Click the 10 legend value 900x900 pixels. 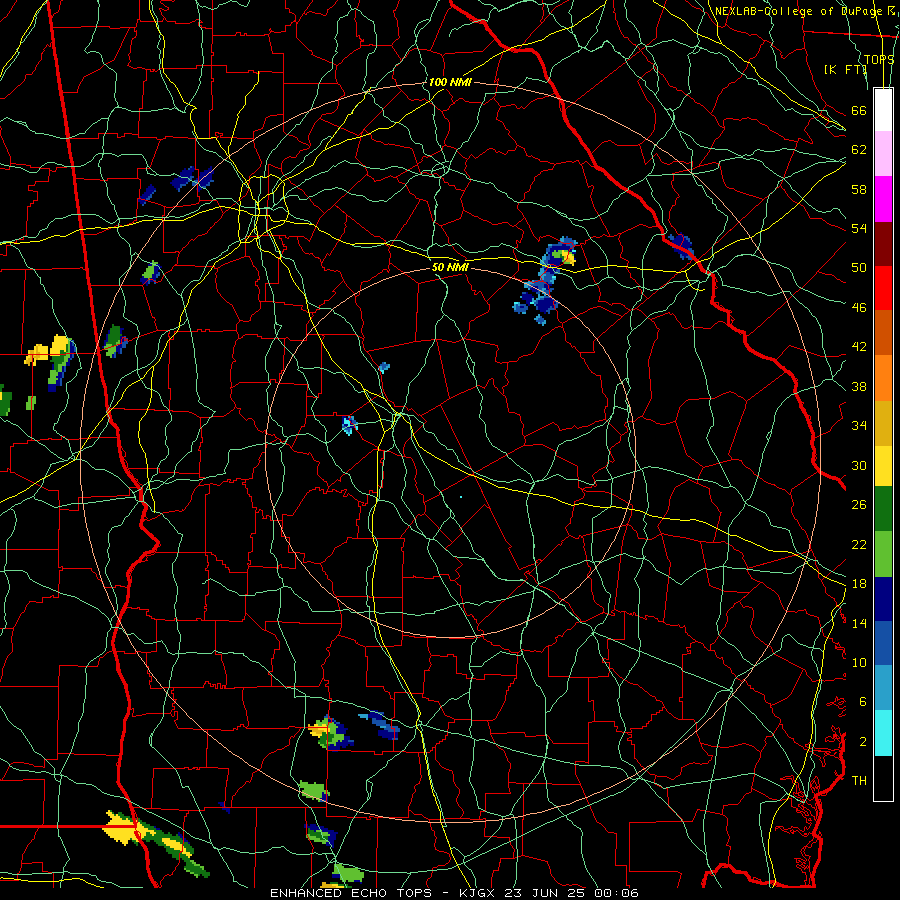pos(859,662)
